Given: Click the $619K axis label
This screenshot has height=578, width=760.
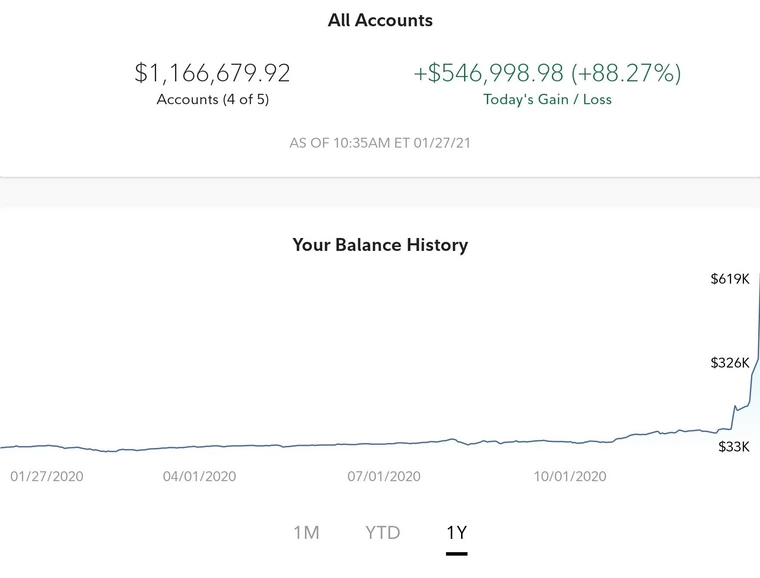Looking at the screenshot, I should tap(729, 279).
